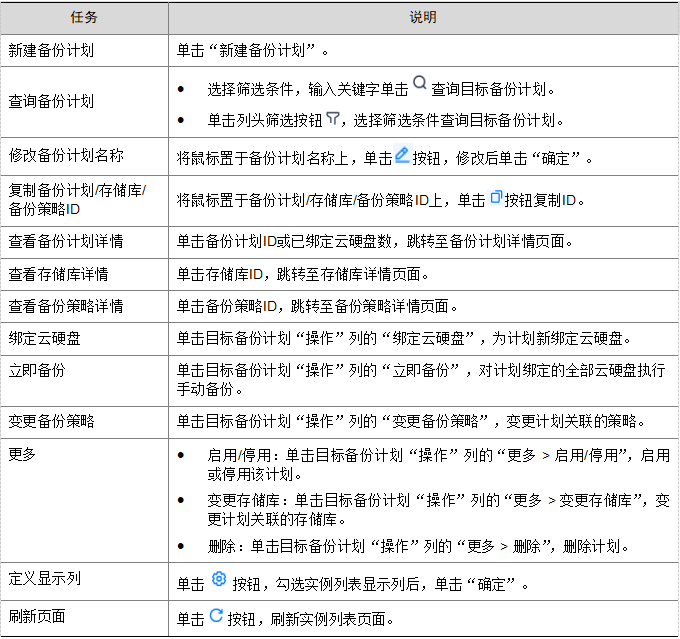Click the description '单击“新建备份计划”。'
680x639 pixels.
[x=253, y=51]
